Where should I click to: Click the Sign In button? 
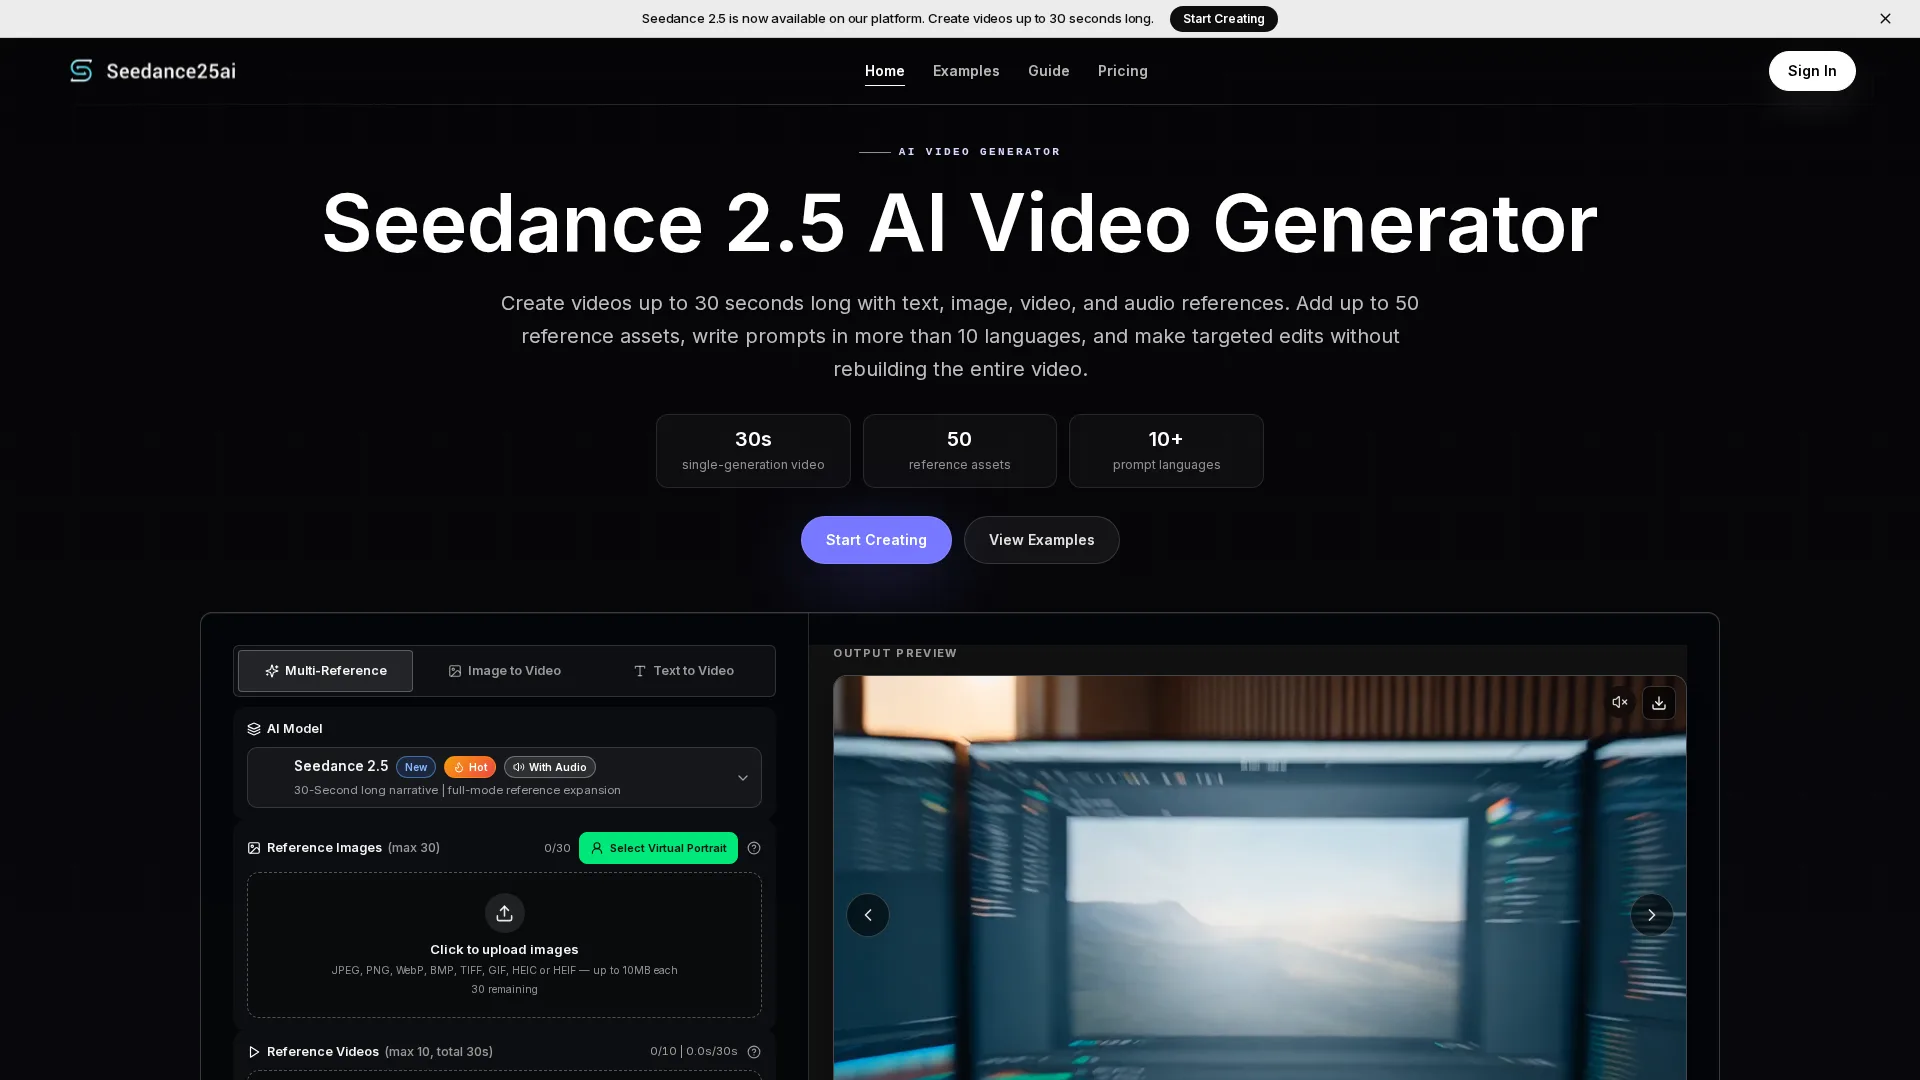1812,71
